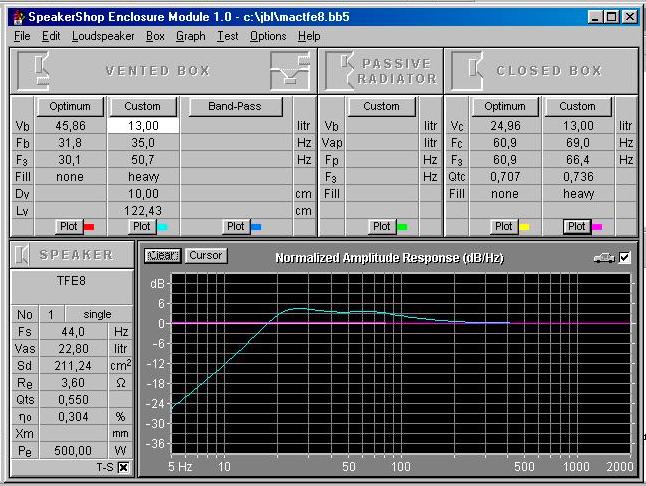Open the Options menu
This screenshot has height=486, width=646.
(268, 36)
